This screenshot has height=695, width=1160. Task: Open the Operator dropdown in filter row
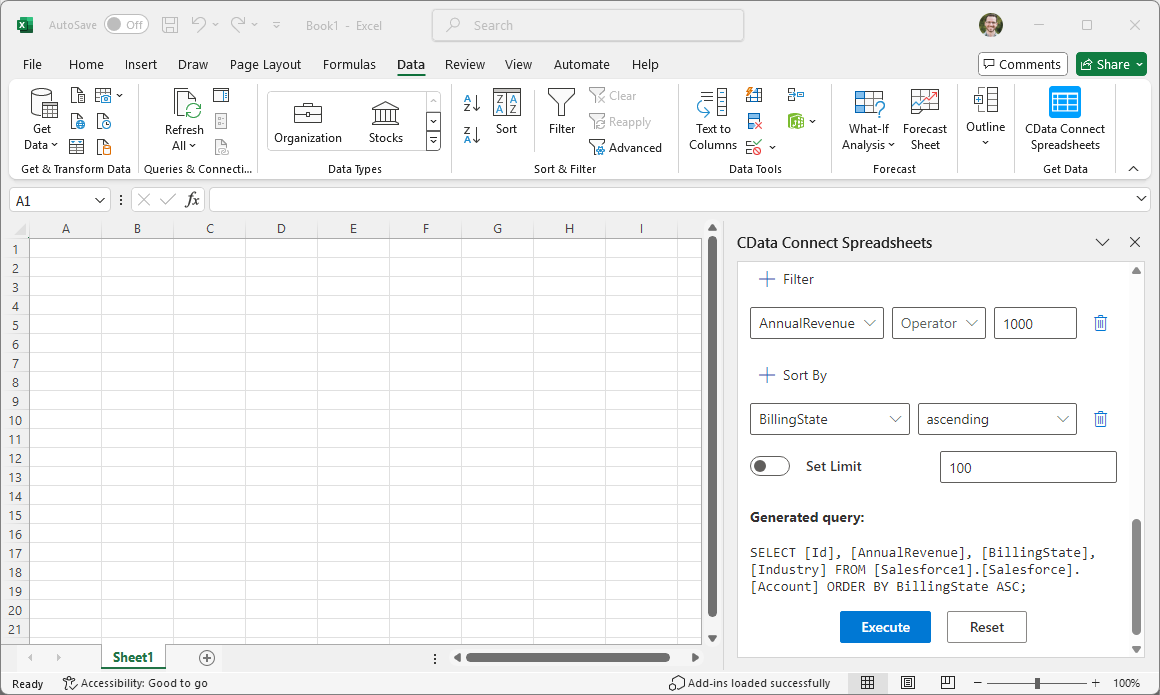tap(938, 323)
